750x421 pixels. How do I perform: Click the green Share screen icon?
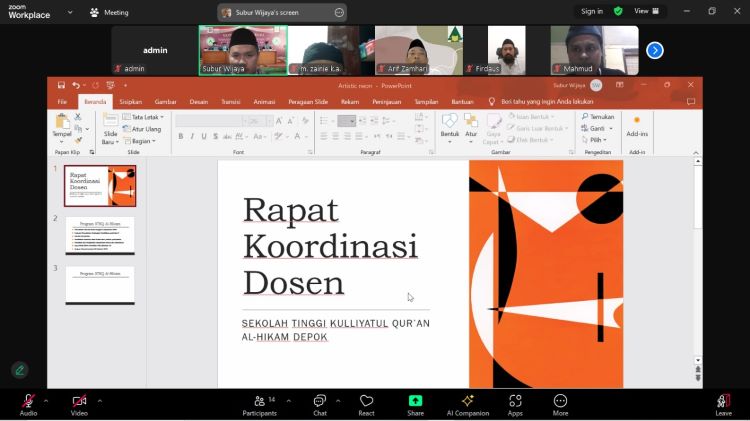415,401
